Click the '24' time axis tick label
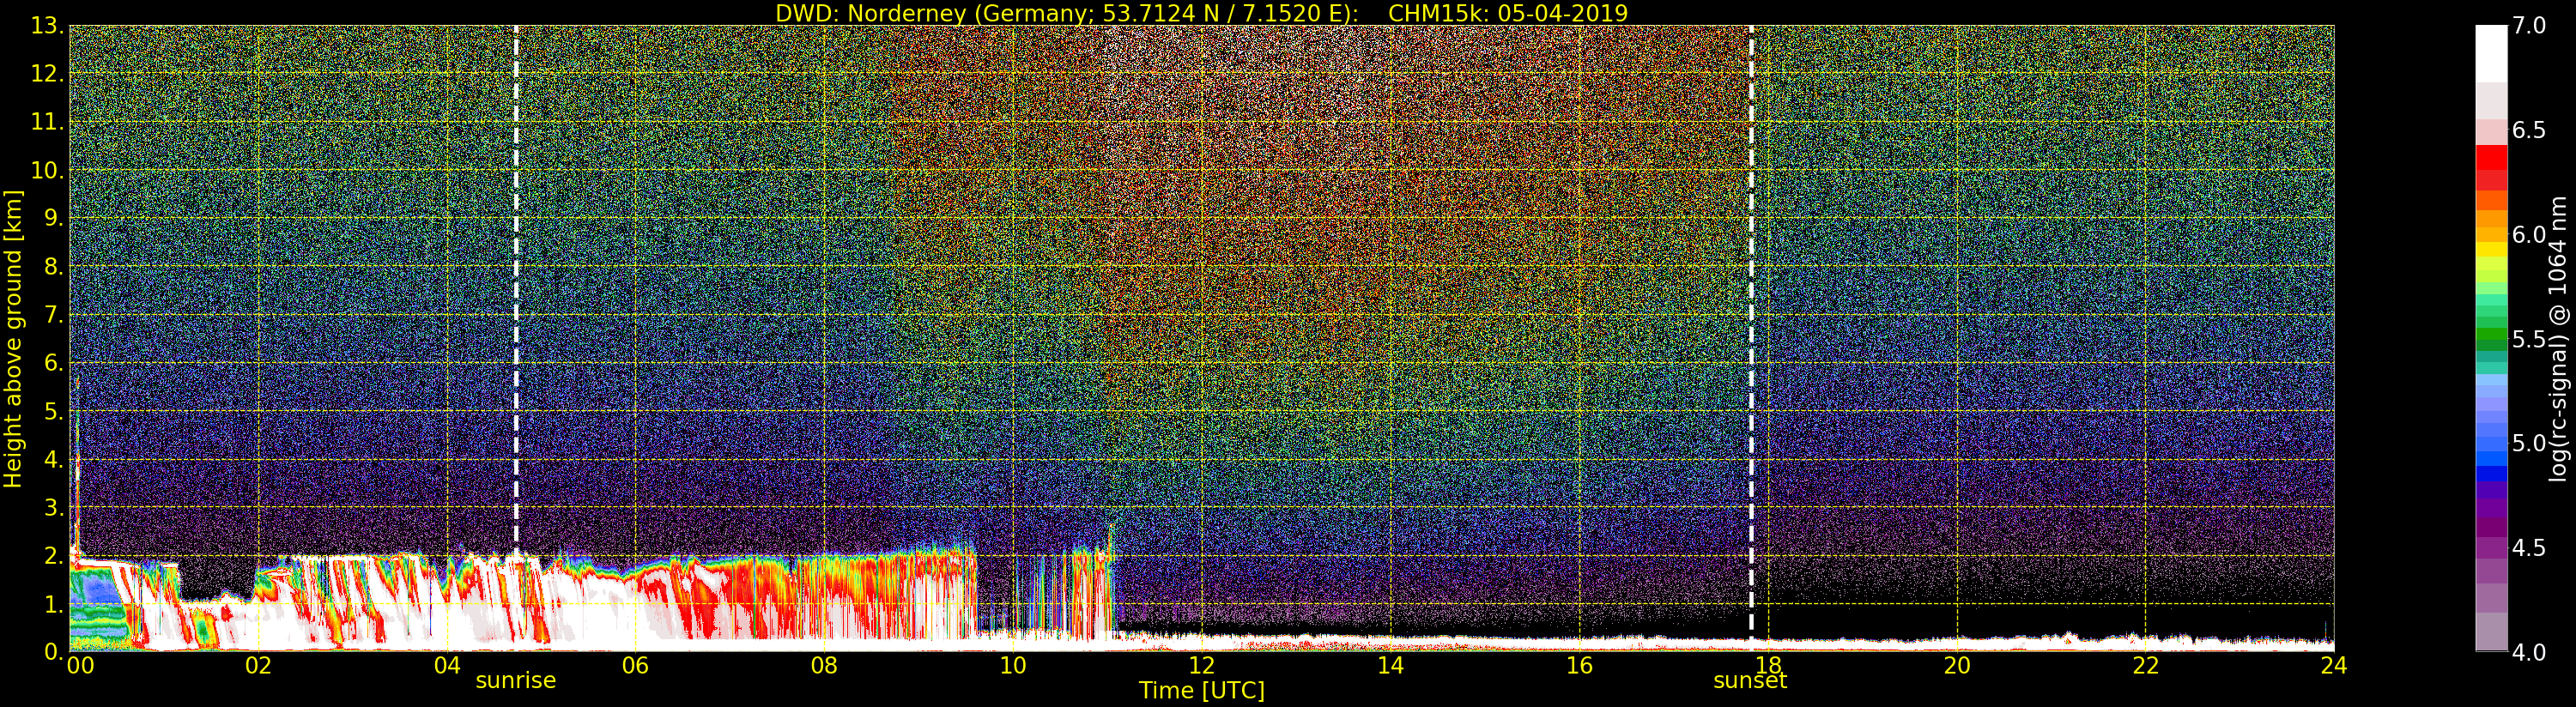 point(2334,665)
